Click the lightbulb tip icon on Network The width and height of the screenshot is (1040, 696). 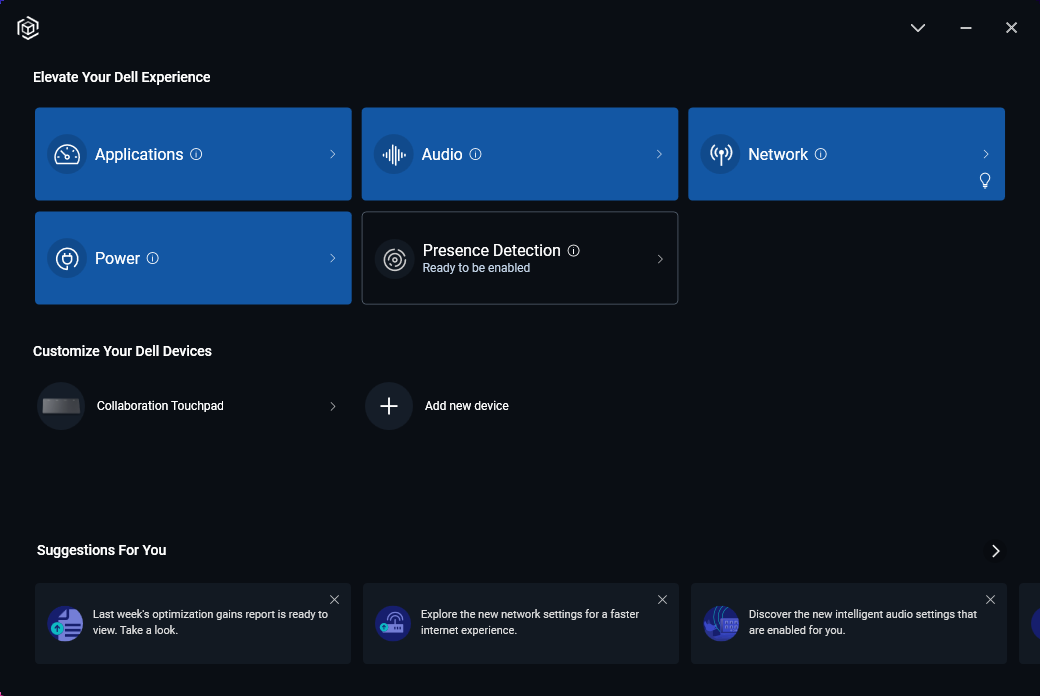coord(985,180)
